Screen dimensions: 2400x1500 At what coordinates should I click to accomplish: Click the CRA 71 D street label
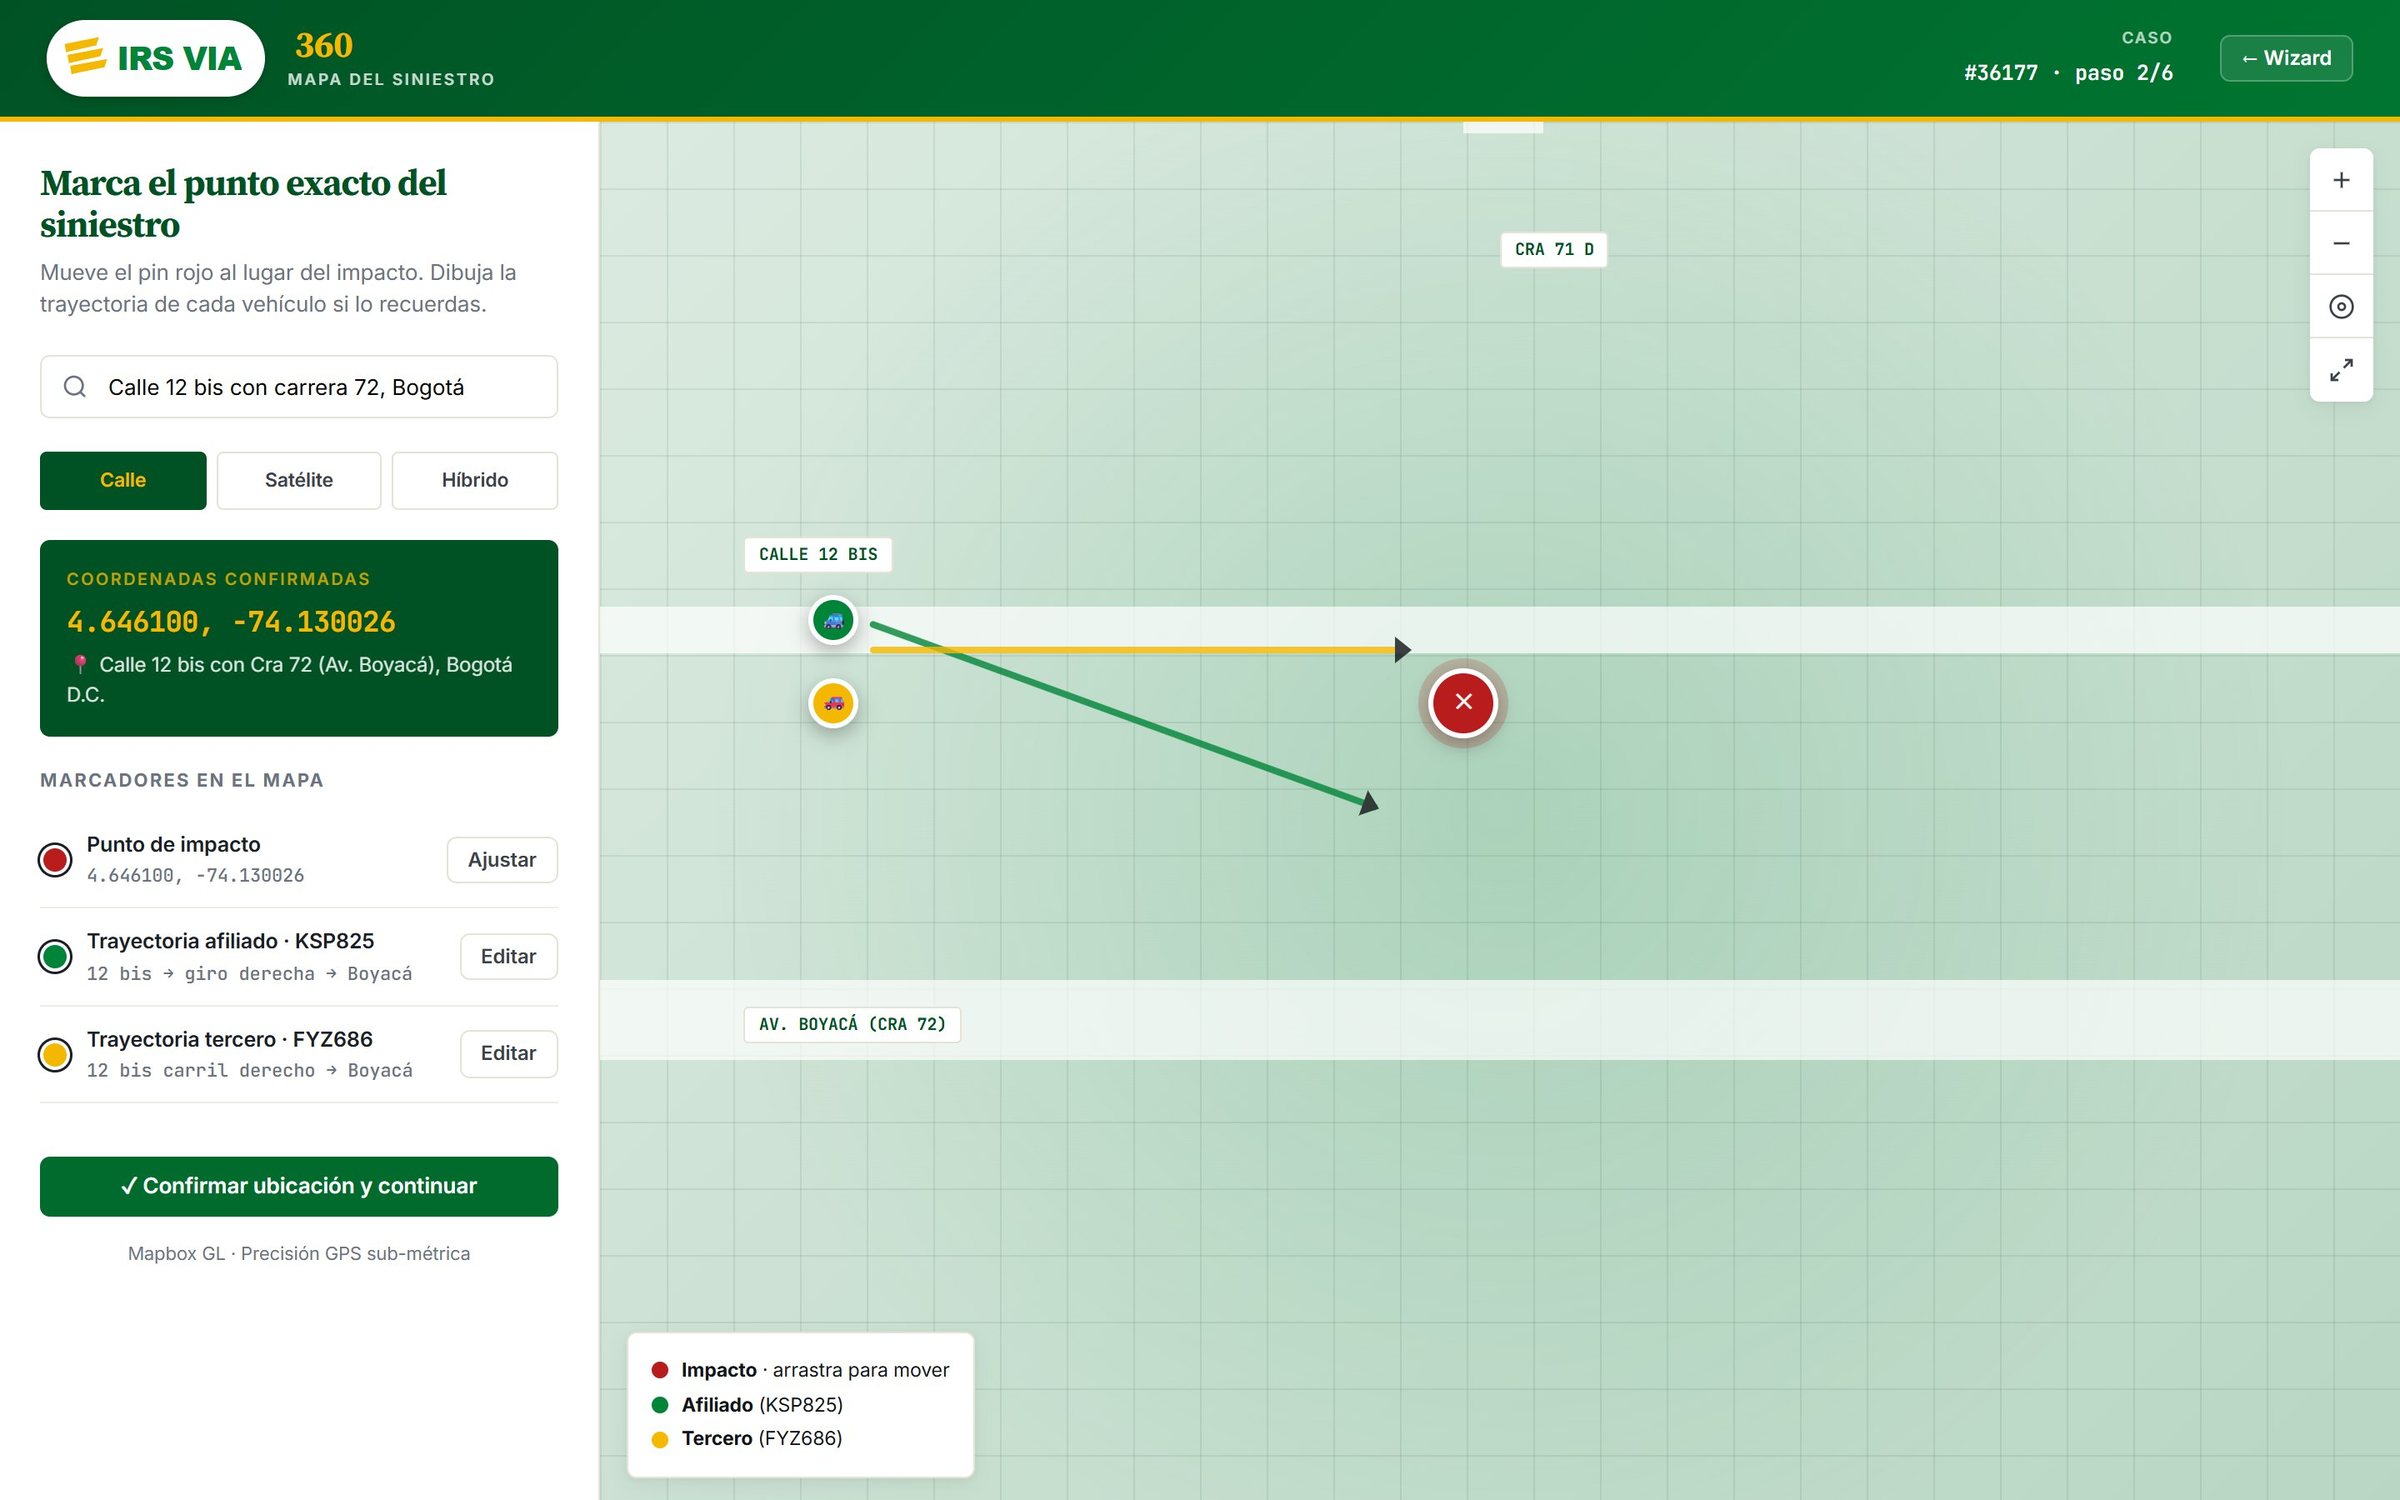[x=1554, y=249]
